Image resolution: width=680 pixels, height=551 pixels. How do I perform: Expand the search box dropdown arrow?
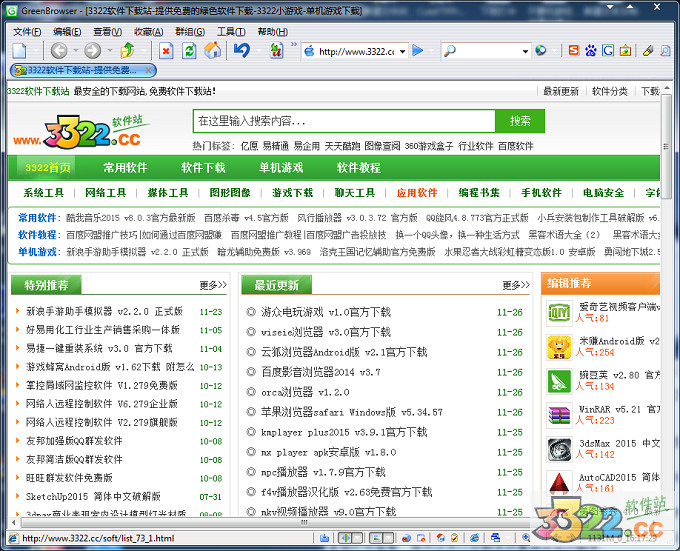click(x=525, y=51)
